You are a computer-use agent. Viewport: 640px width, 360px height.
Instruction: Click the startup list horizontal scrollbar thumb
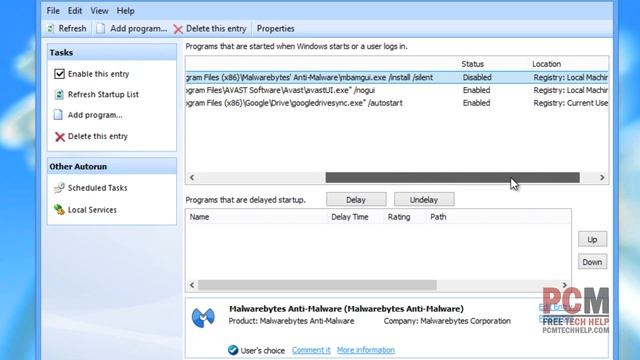pos(452,178)
